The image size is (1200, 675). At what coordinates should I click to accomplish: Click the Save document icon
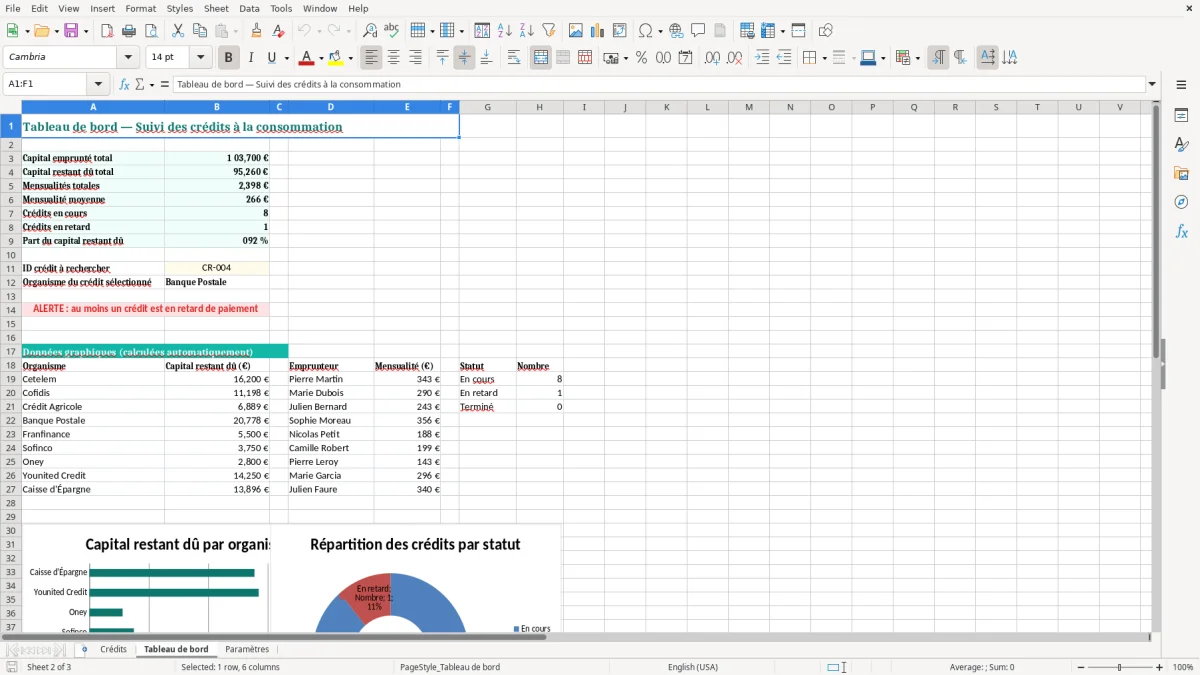71,31
